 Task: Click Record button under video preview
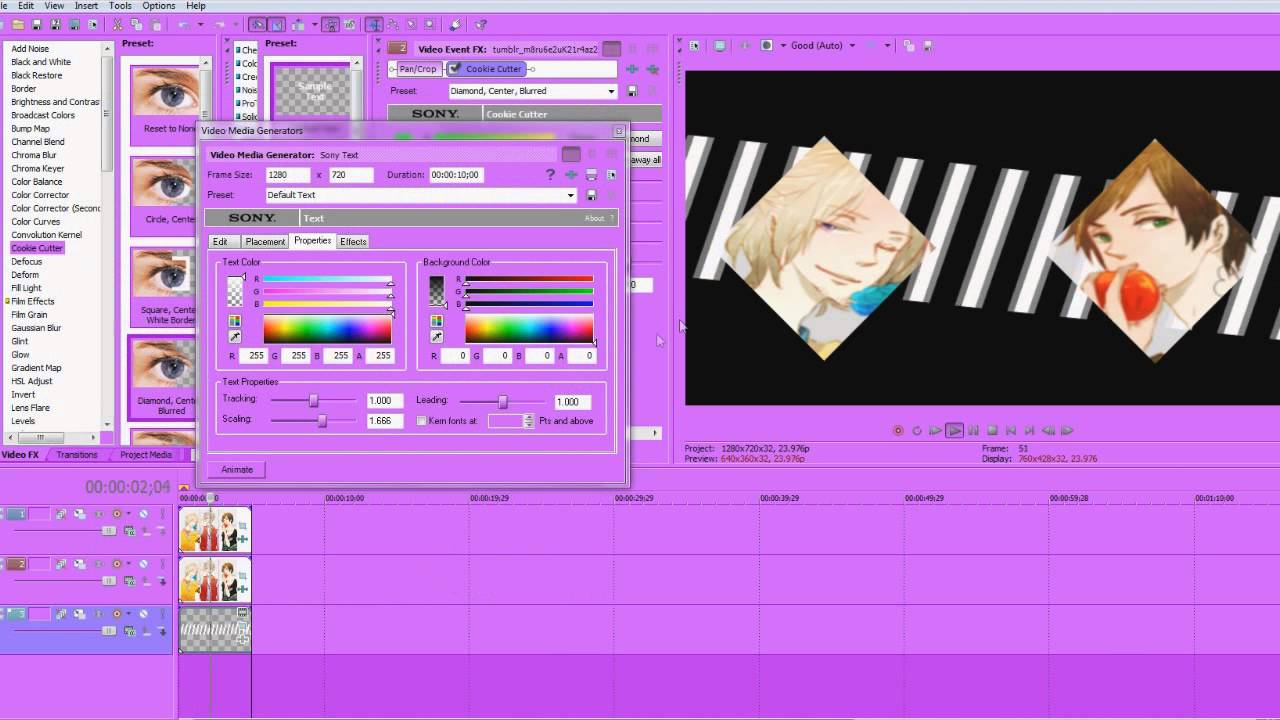898,431
